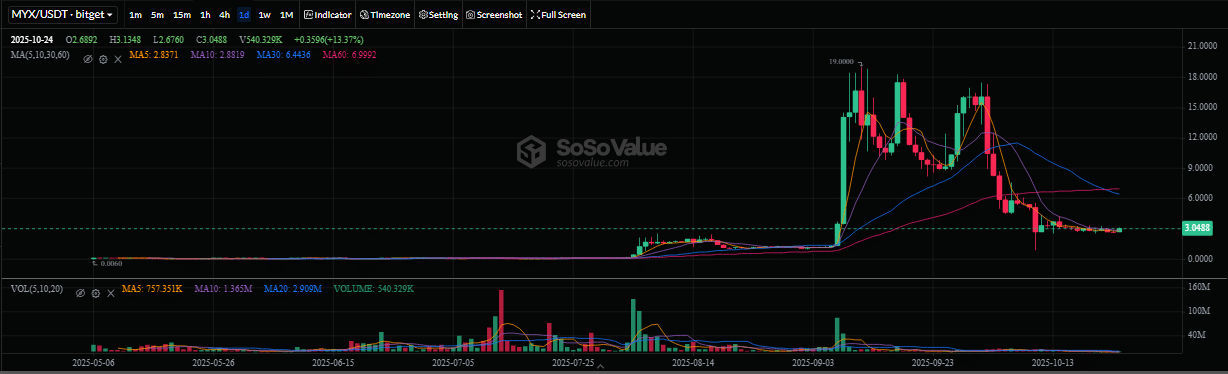Viewport: 1228px width, 374px height.
Task: Hide the VOL indicator with eye icon
Action: click(80, 293)
